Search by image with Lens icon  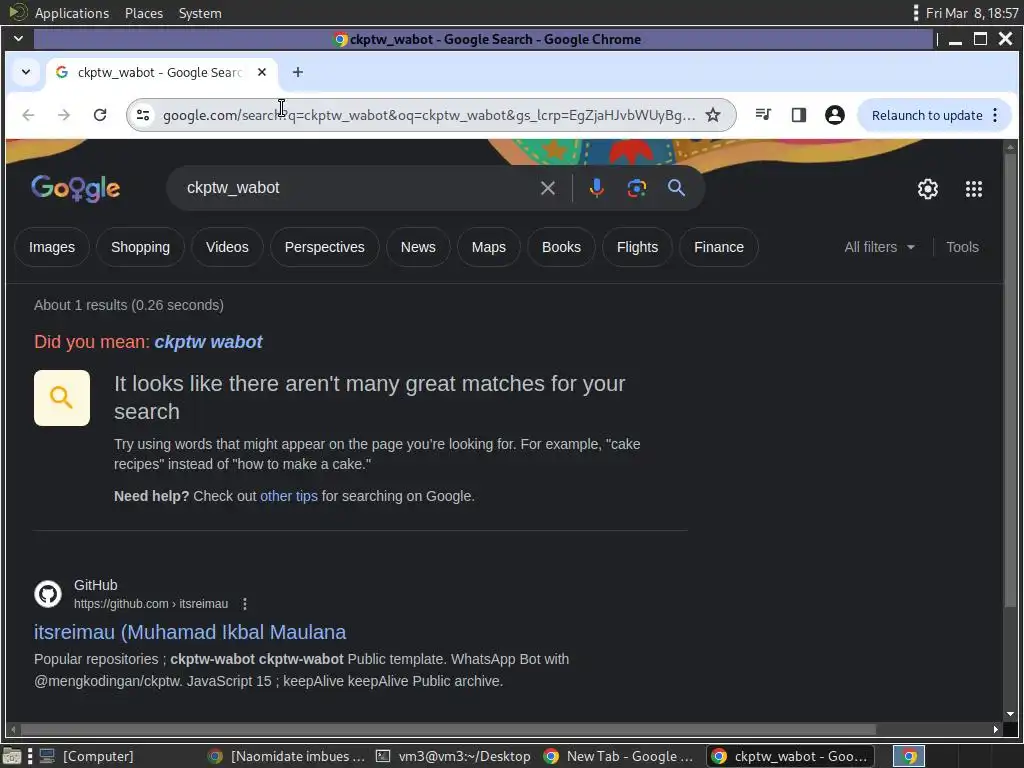[x=637, y=188]
